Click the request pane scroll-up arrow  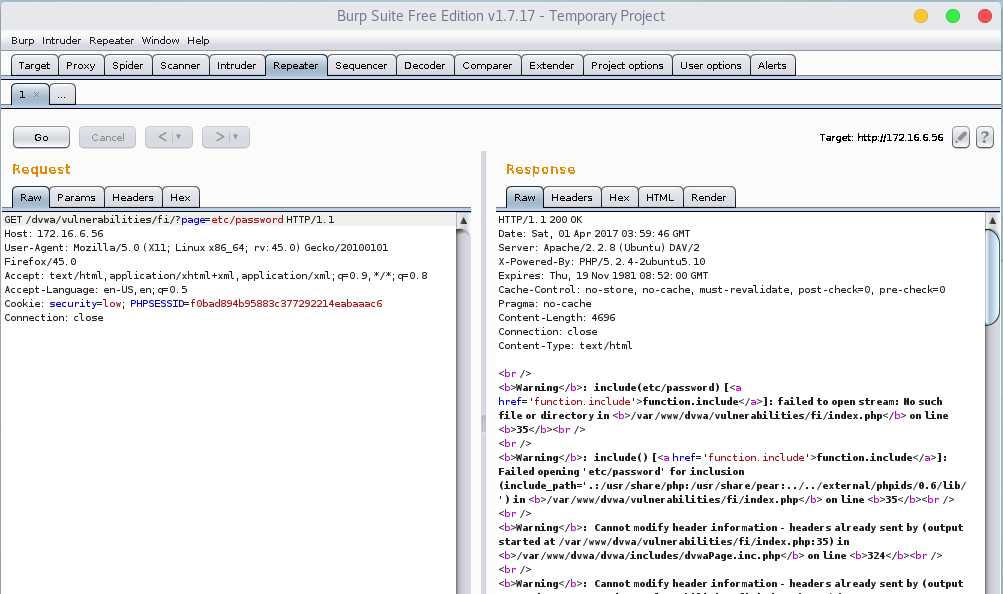[463, 221]
